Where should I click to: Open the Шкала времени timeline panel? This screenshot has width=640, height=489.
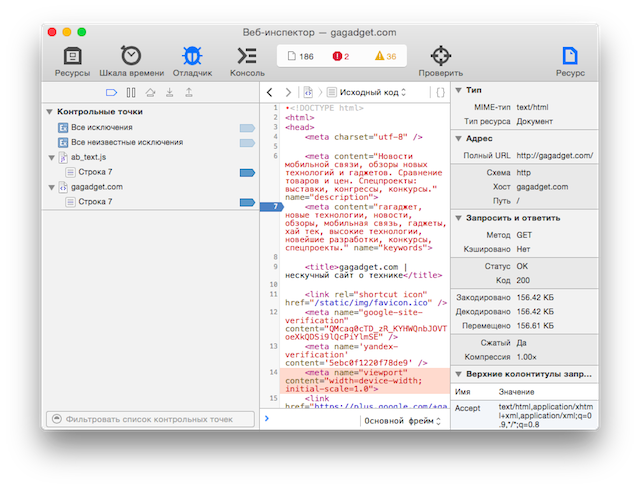[131, 62]
